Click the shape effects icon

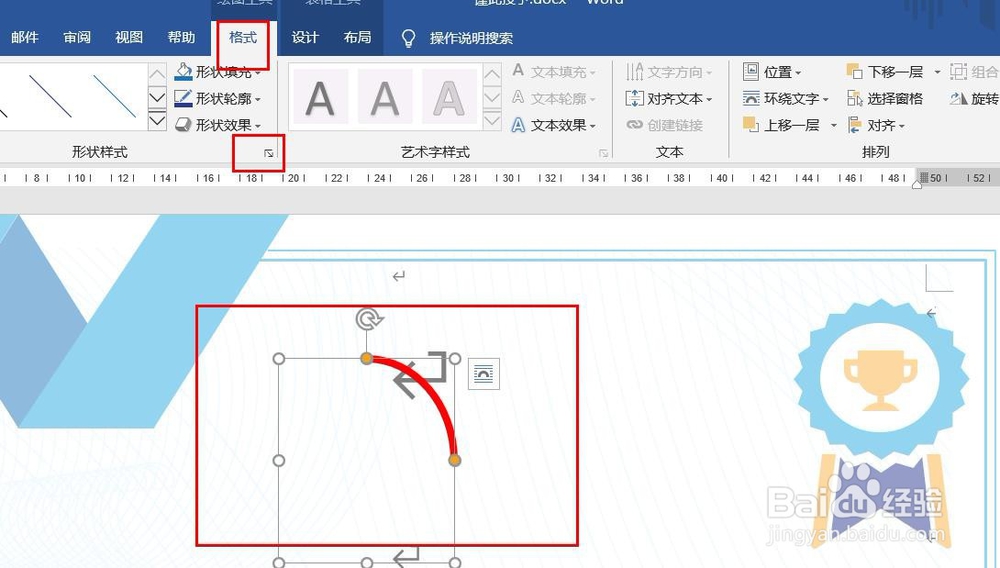click(x=183, y=125)
